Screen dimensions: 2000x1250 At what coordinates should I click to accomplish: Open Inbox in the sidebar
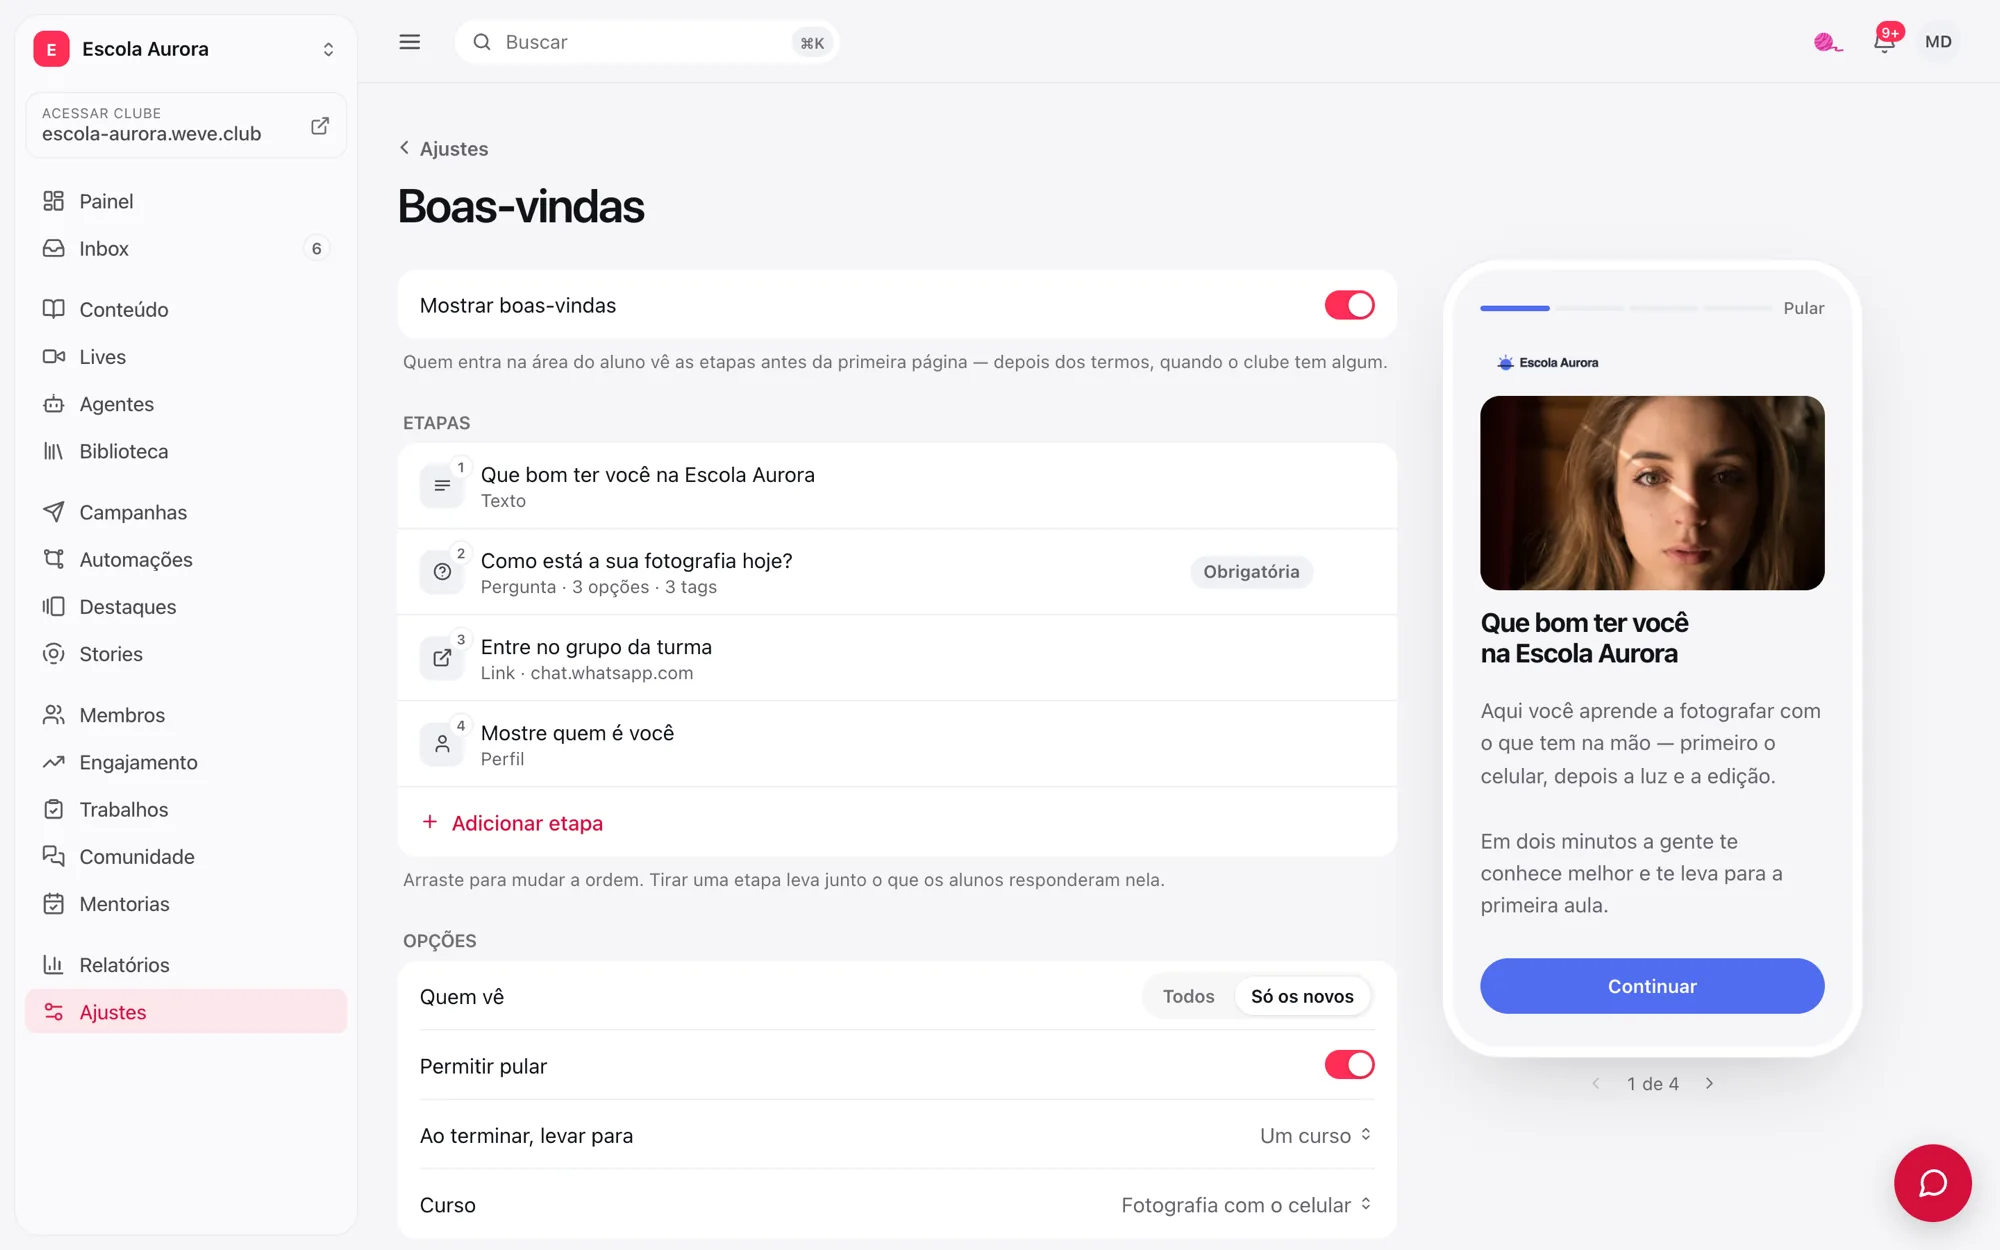tap(186, 248)
